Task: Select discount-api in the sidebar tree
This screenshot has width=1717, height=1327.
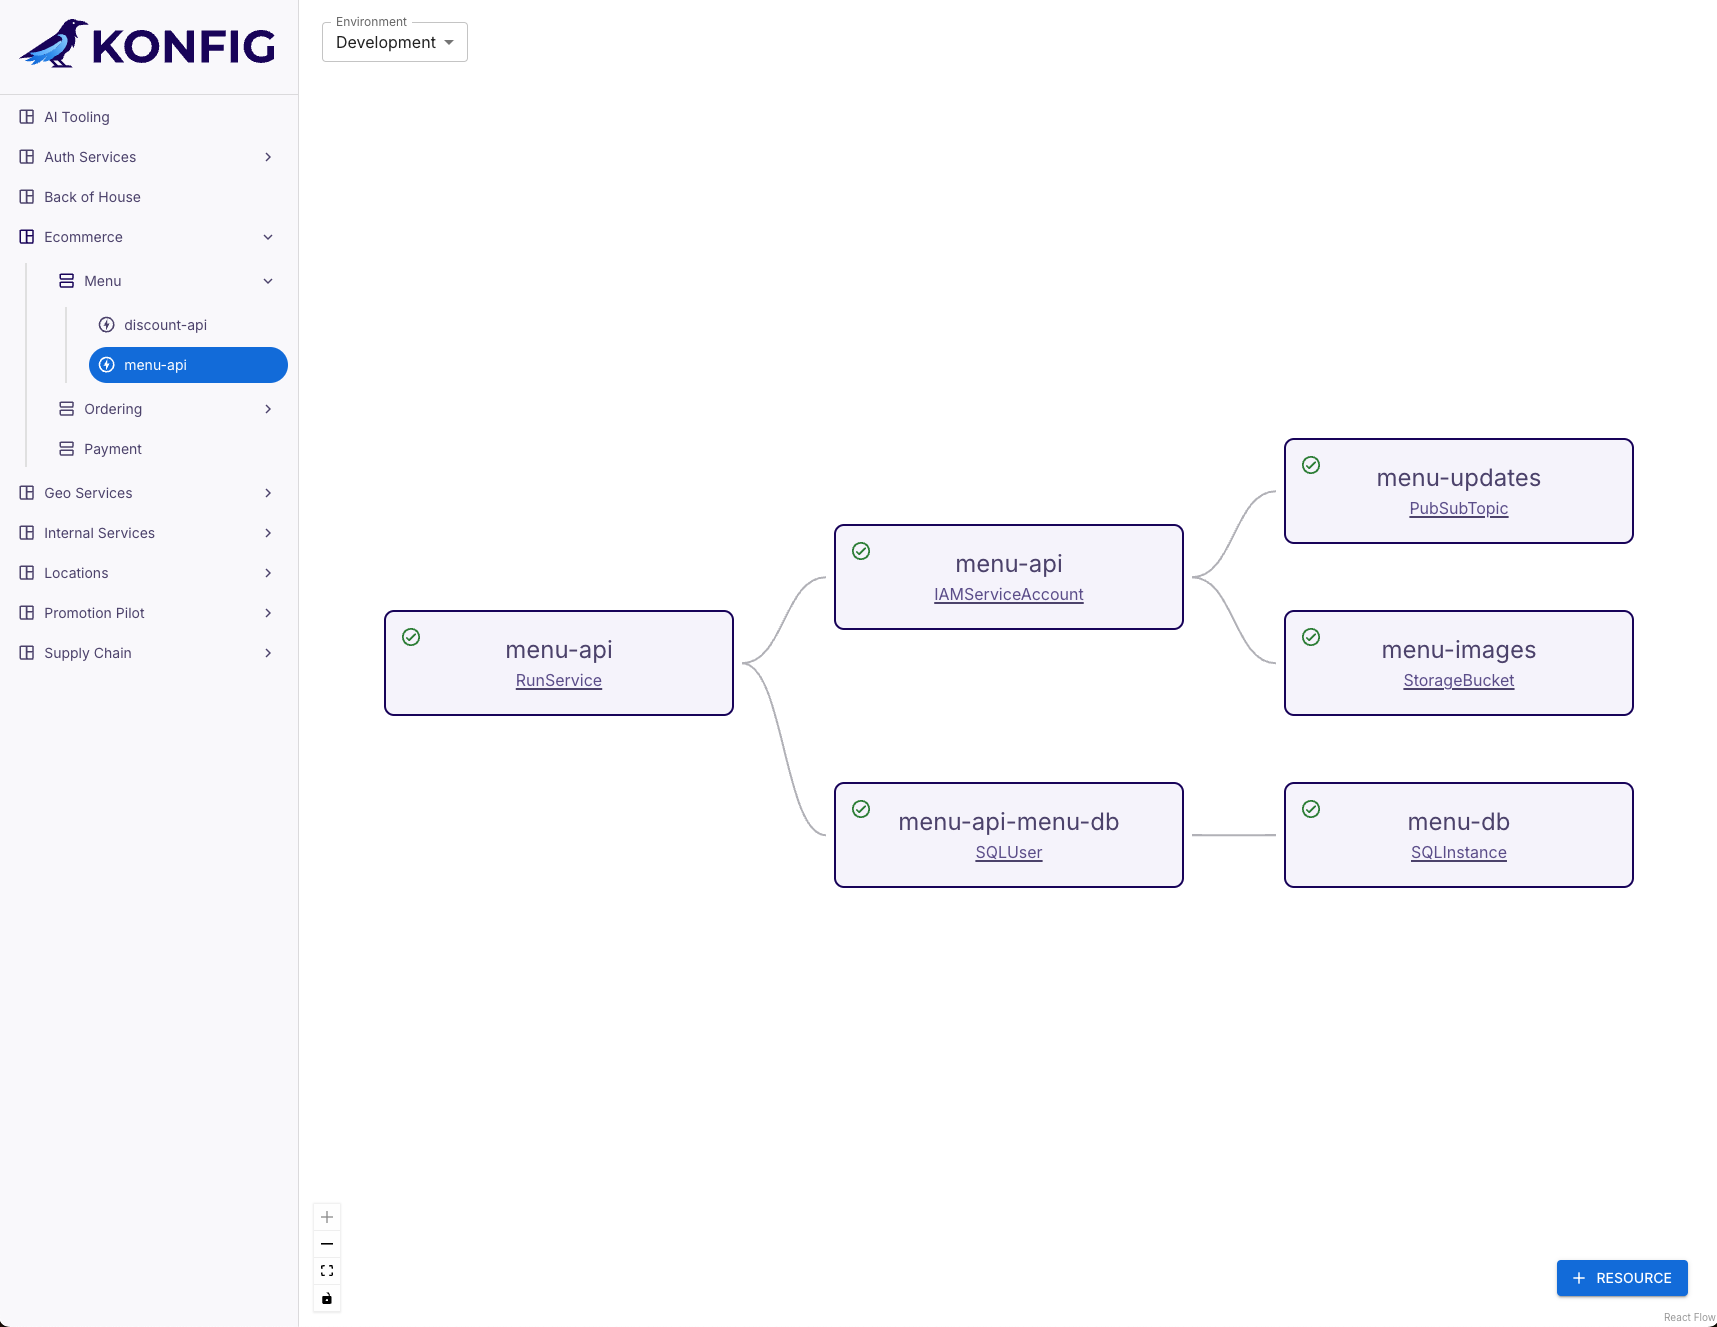Action: (x=165, y=325)
